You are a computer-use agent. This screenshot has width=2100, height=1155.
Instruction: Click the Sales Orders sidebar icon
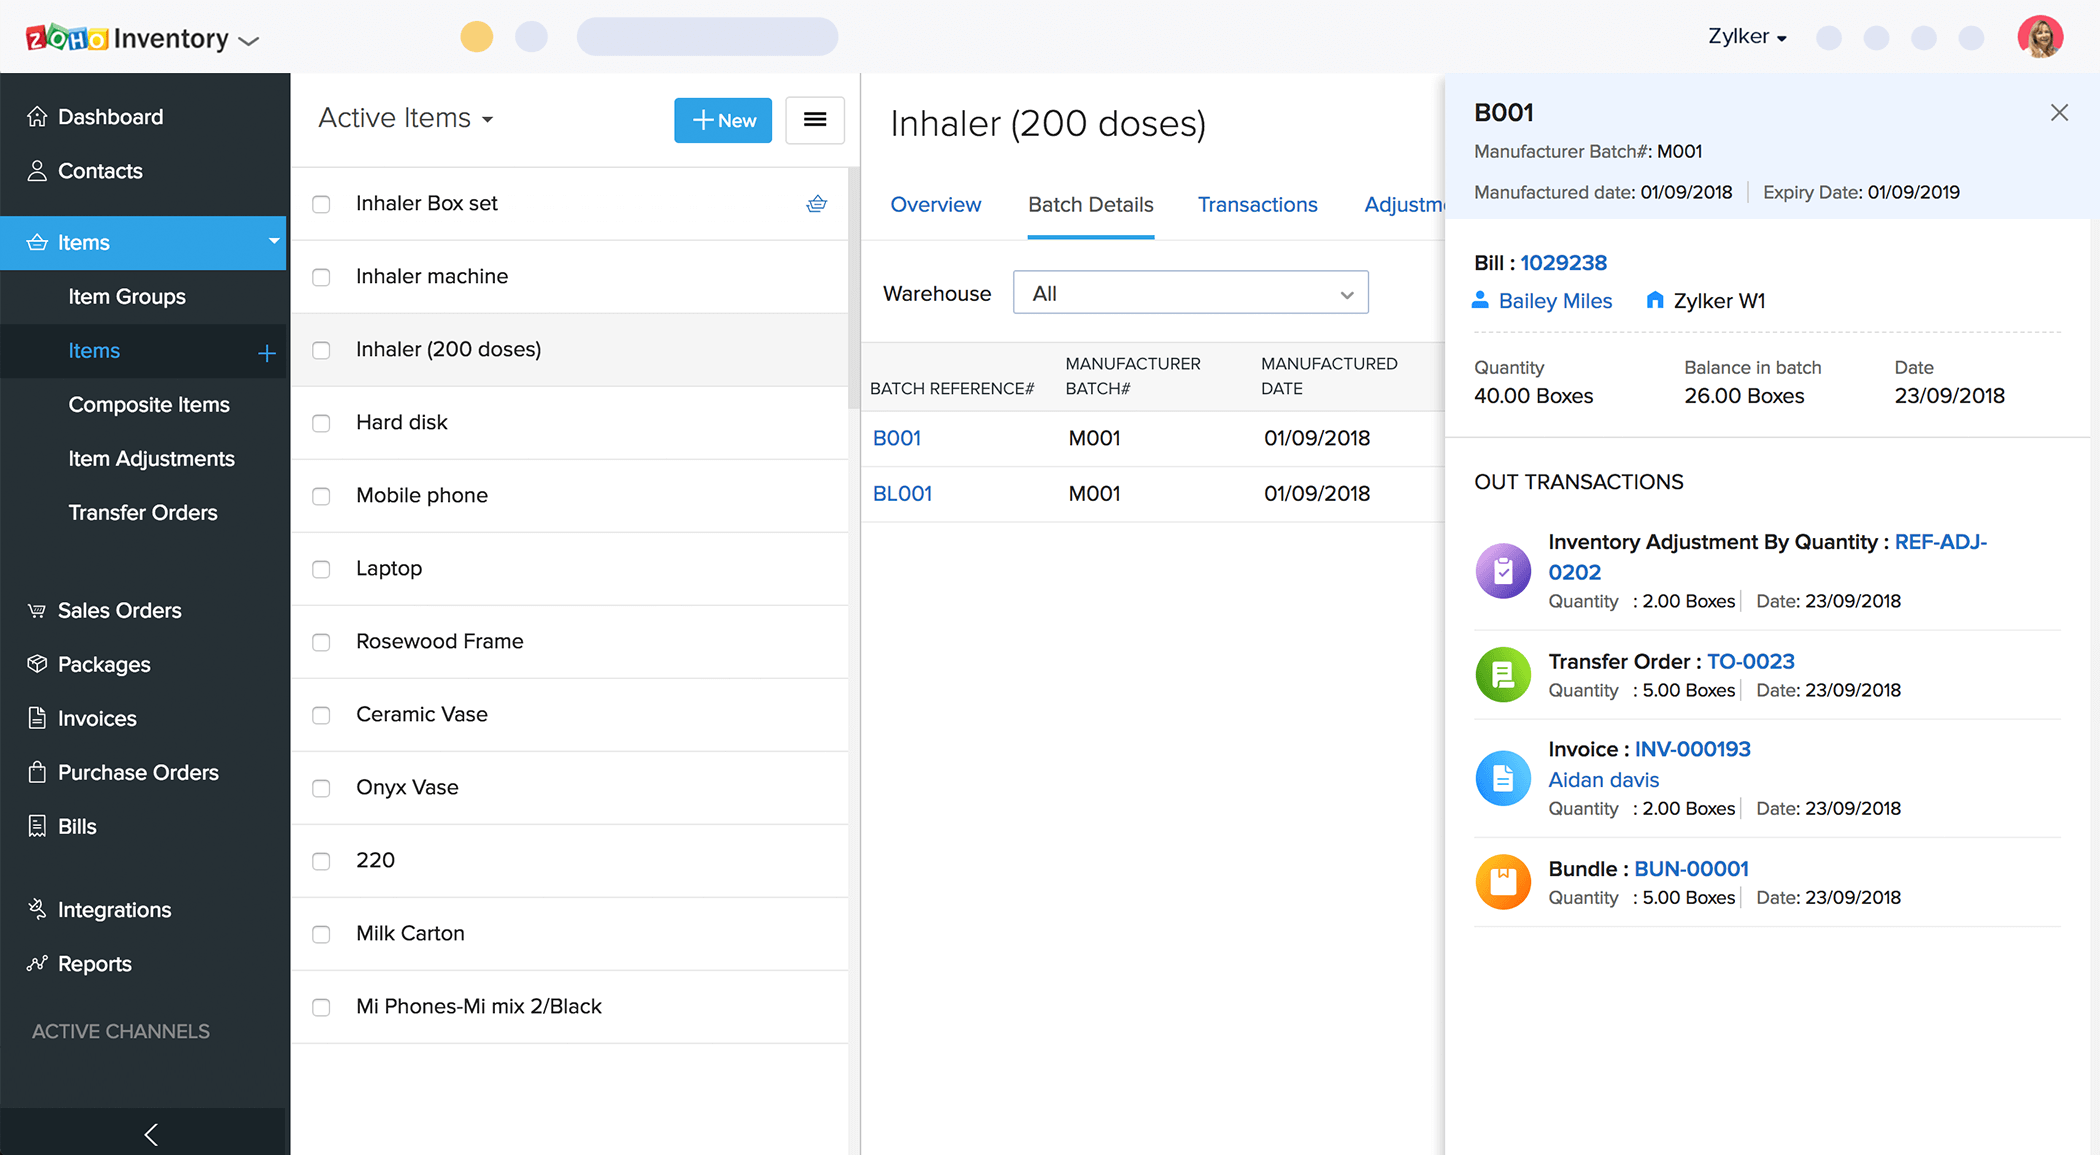click(x=38, y=609)
